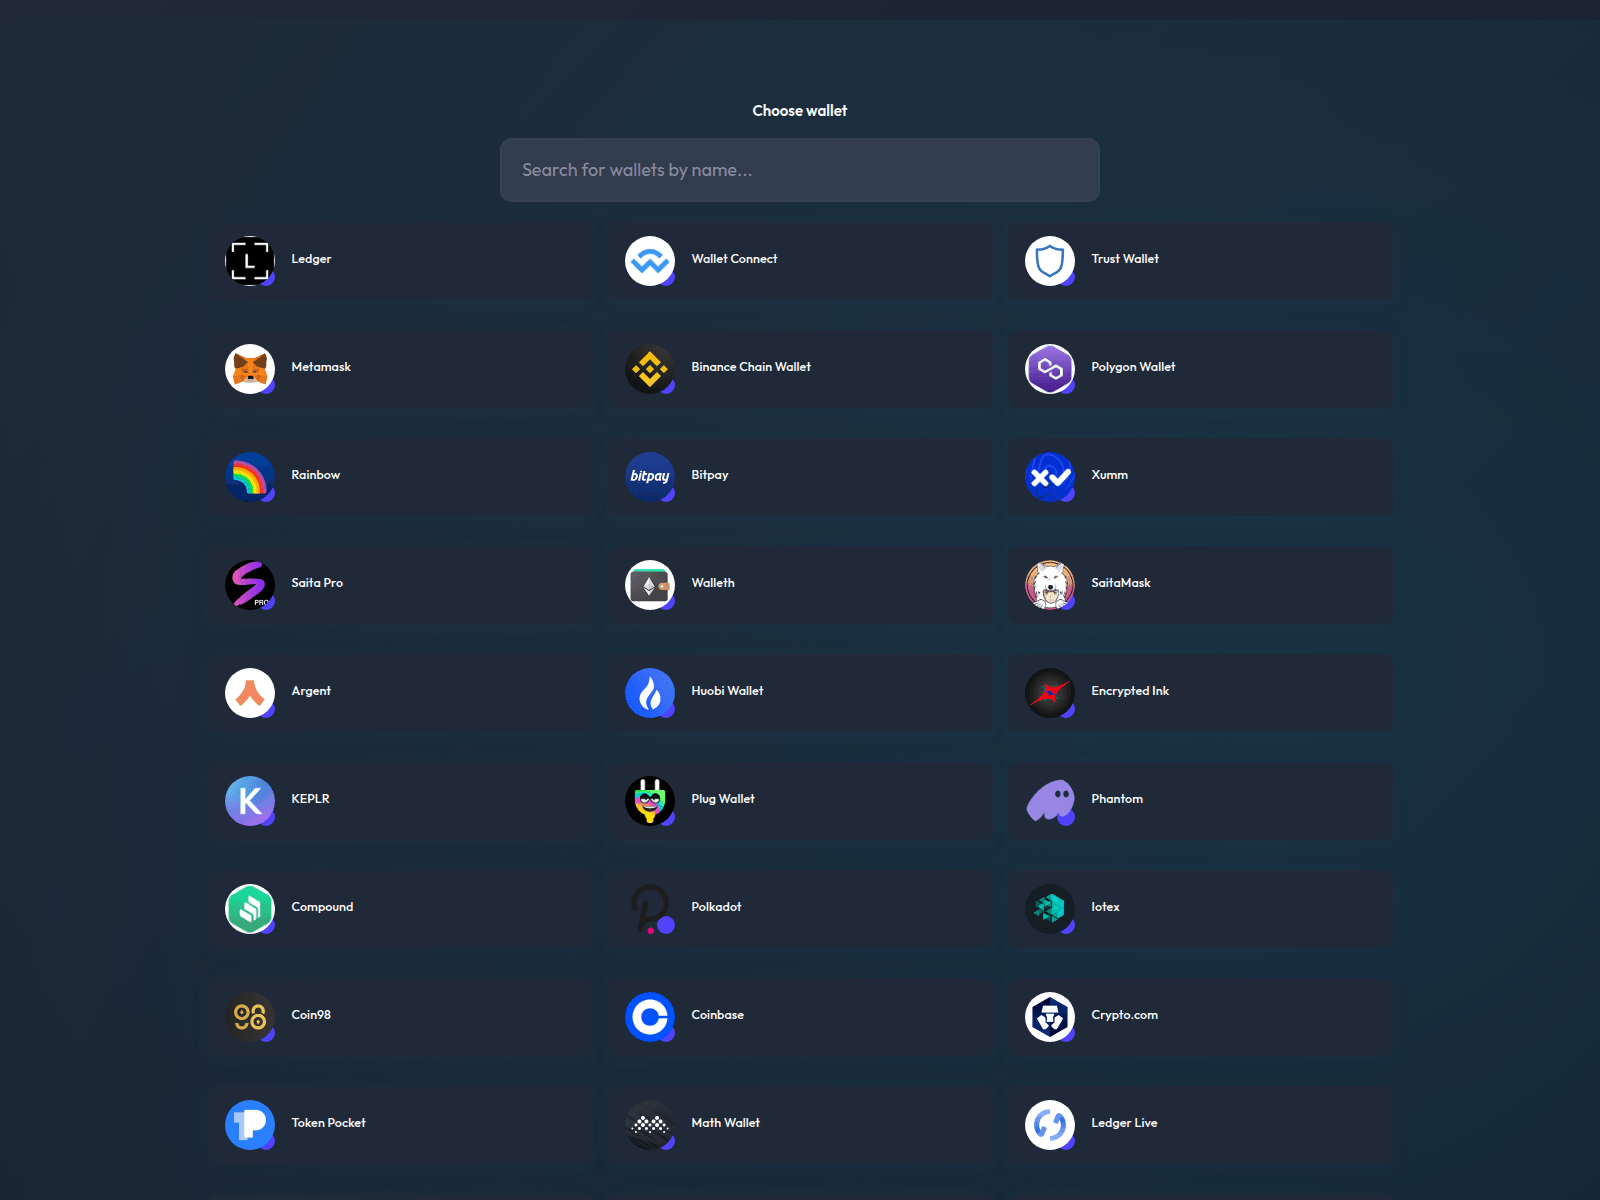Click the Coin98 logo icon
1600x1200 pixels.
click(250, 1017)
